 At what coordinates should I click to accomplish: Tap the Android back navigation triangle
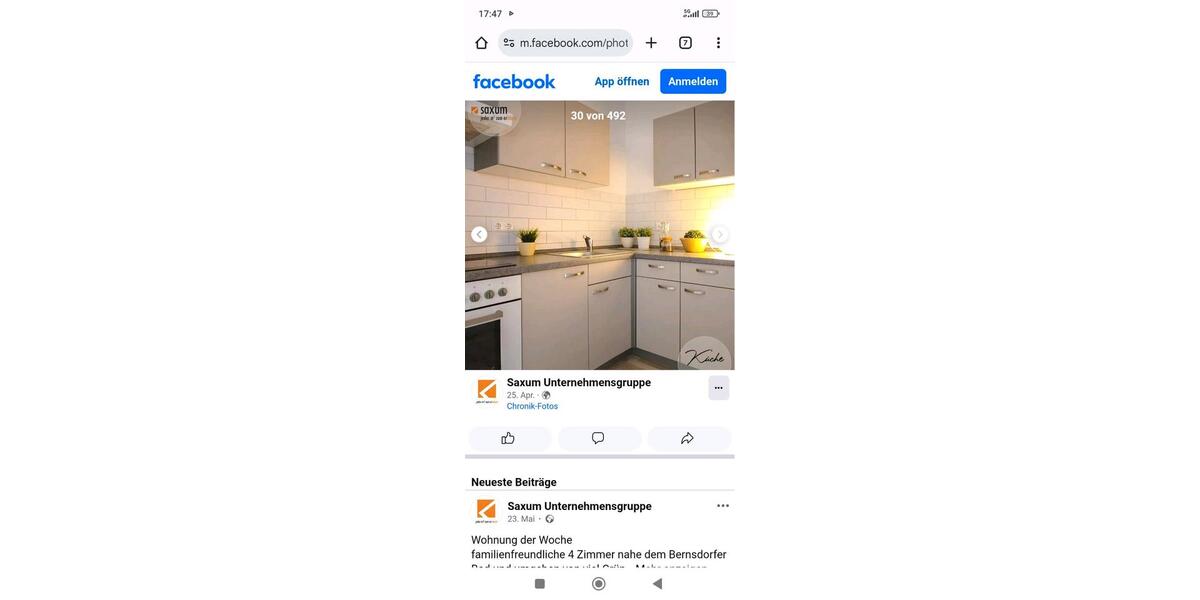coord(657,584)
